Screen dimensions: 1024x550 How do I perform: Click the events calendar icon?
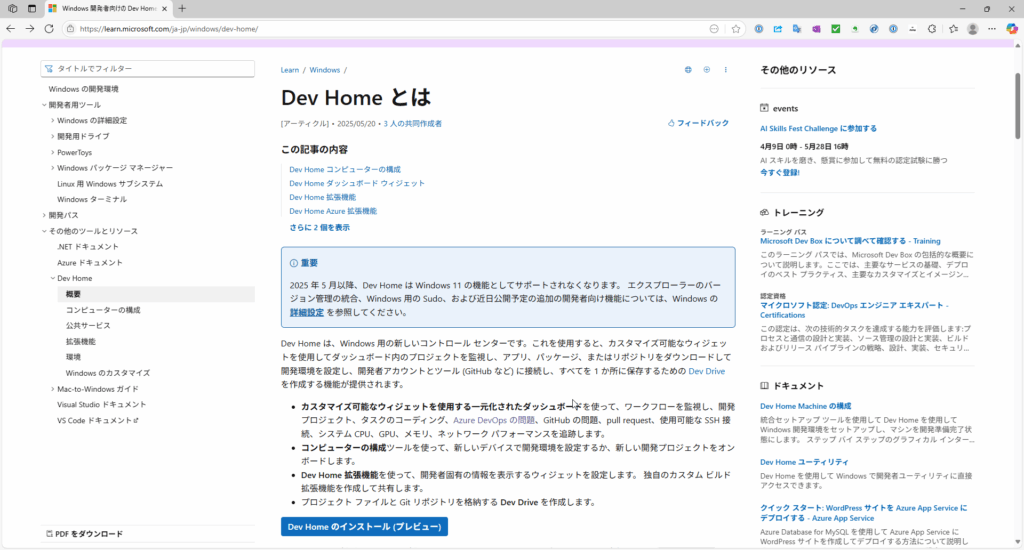click(764, 108)
